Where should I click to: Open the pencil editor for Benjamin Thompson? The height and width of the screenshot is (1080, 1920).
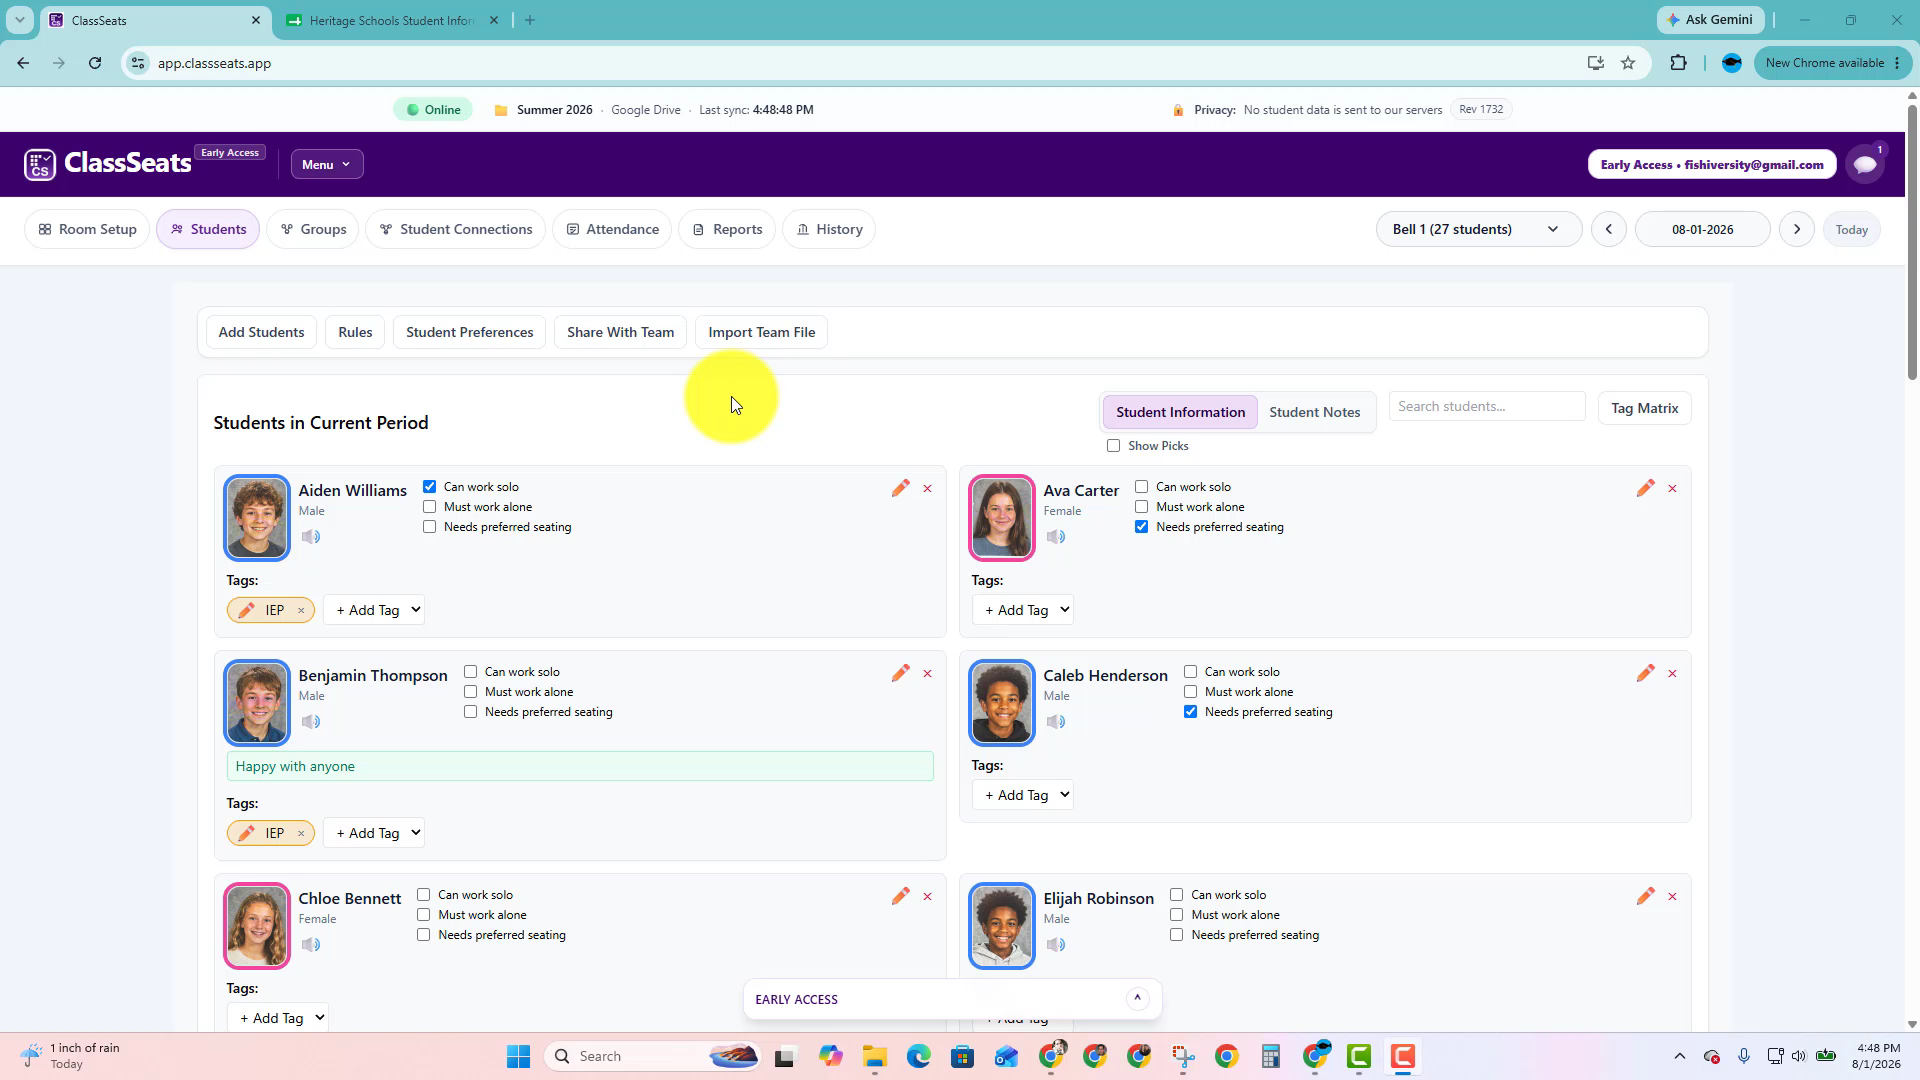[900, 673]
